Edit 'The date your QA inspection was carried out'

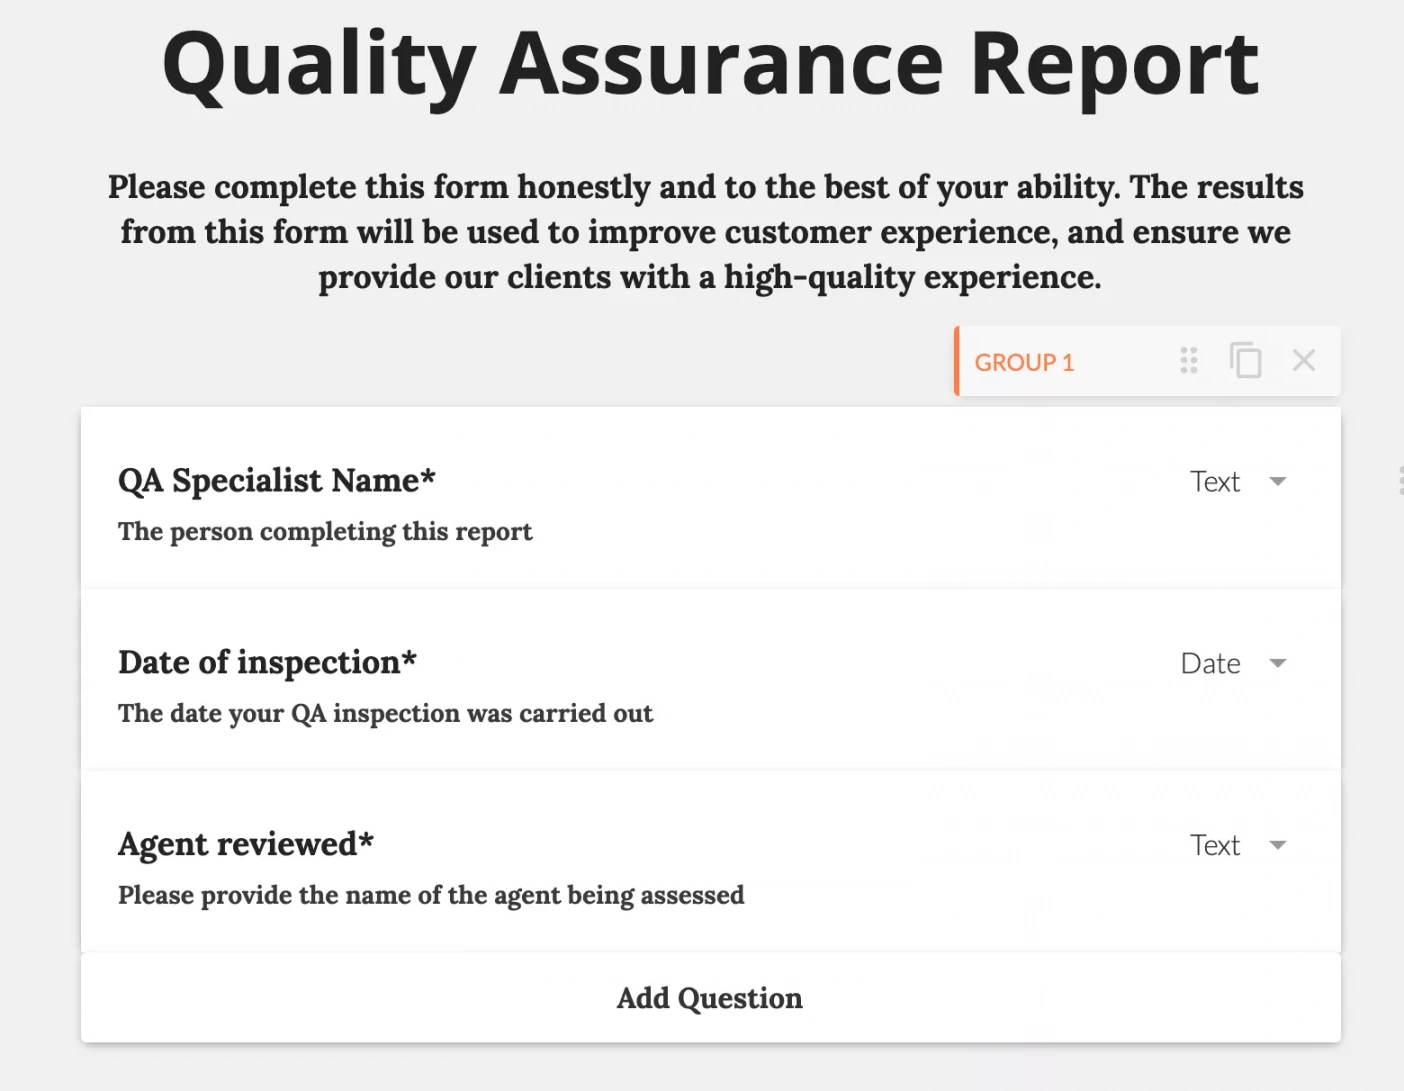(385, 714)
